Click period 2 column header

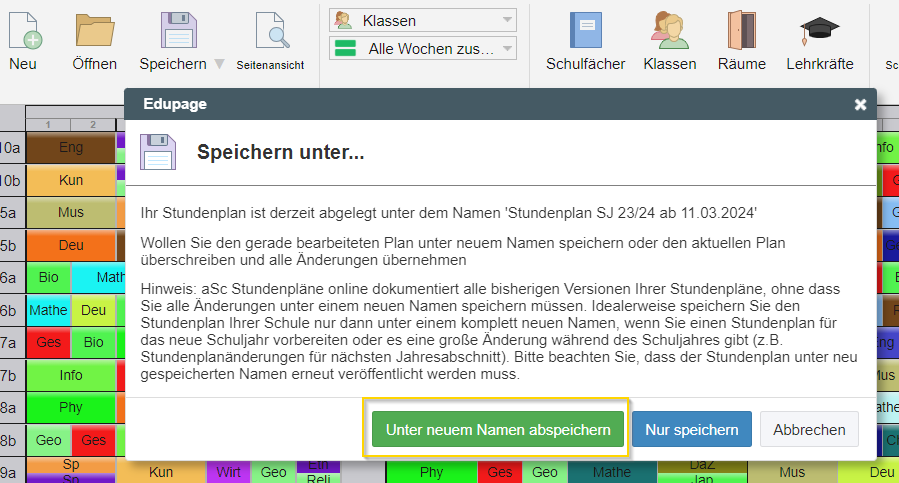pos(93,124)
